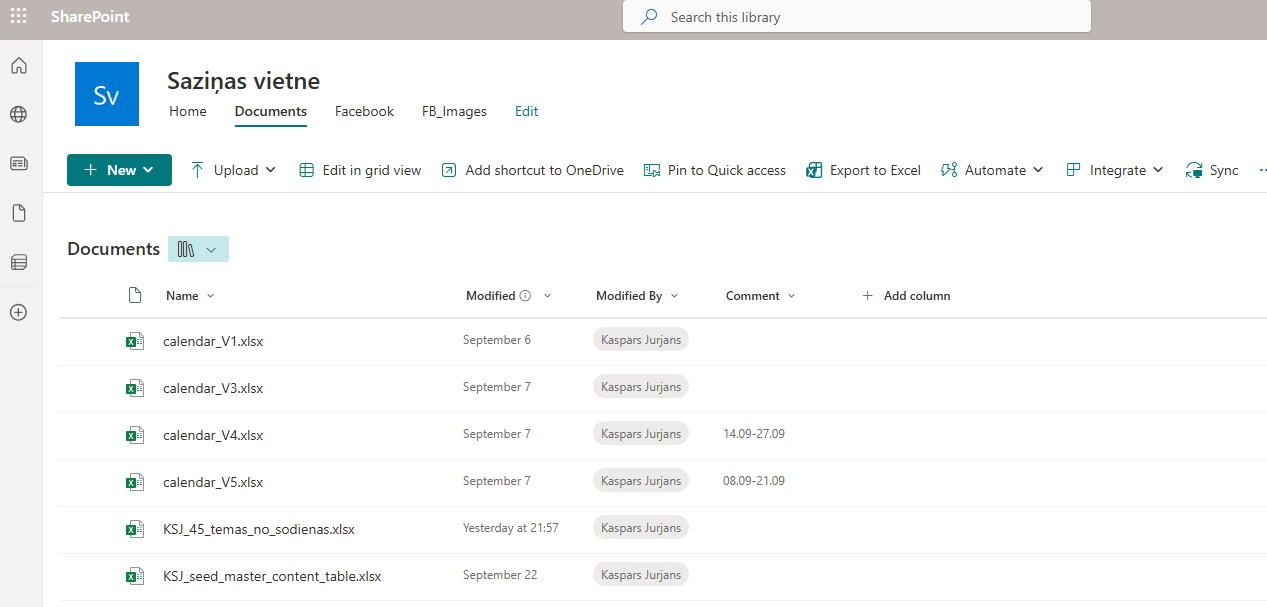Click the Add shortcut to OneDrive icon

click(x=449, y=170)
